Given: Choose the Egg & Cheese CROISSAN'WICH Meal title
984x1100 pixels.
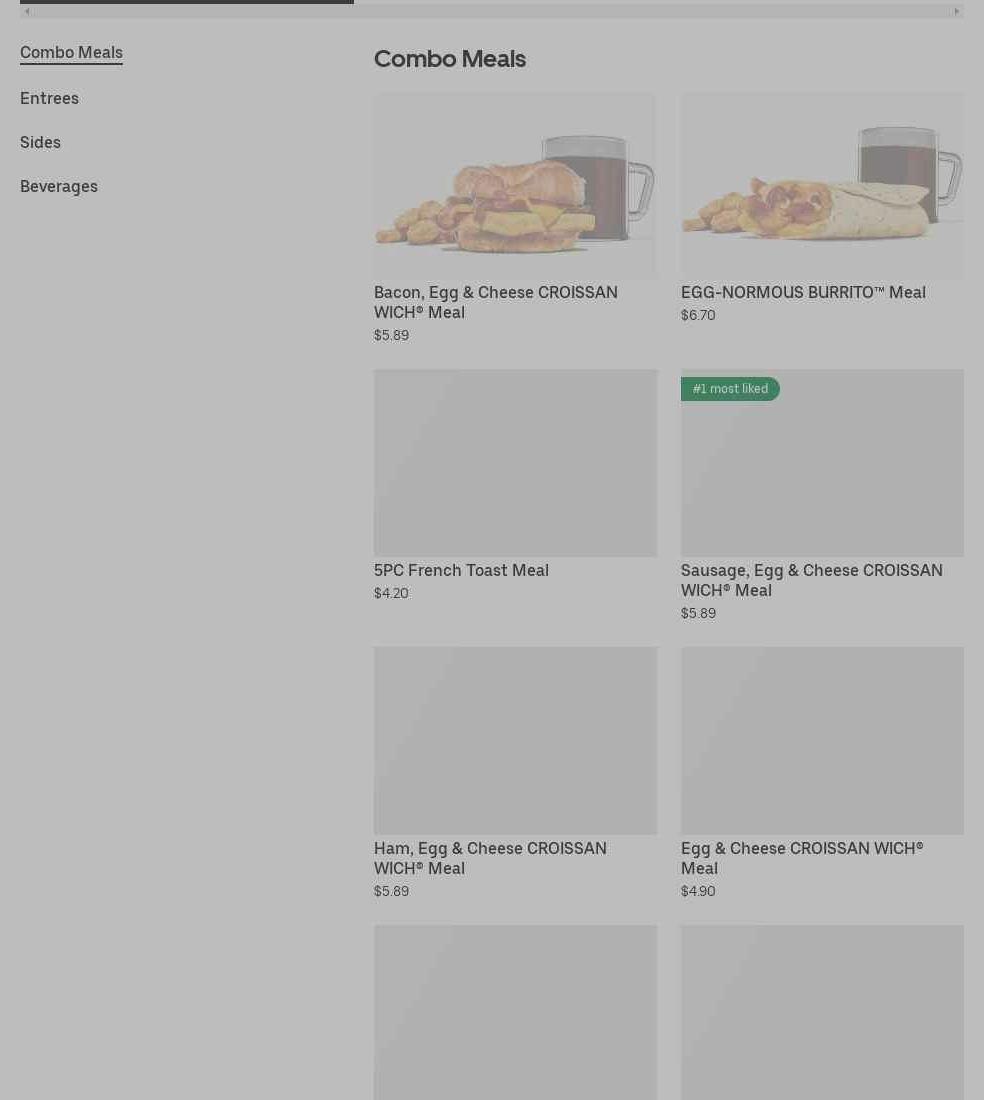Looking at the screenshot, I should click(801, 858).
